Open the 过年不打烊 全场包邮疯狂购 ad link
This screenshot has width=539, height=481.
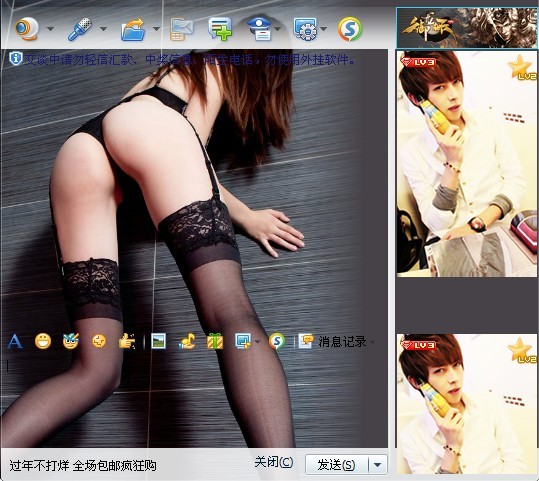tap(83, 466)
